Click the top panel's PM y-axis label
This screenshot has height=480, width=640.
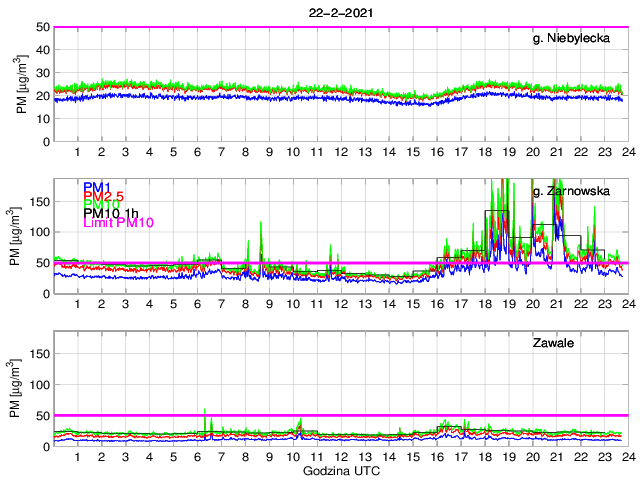coord(22,84)
